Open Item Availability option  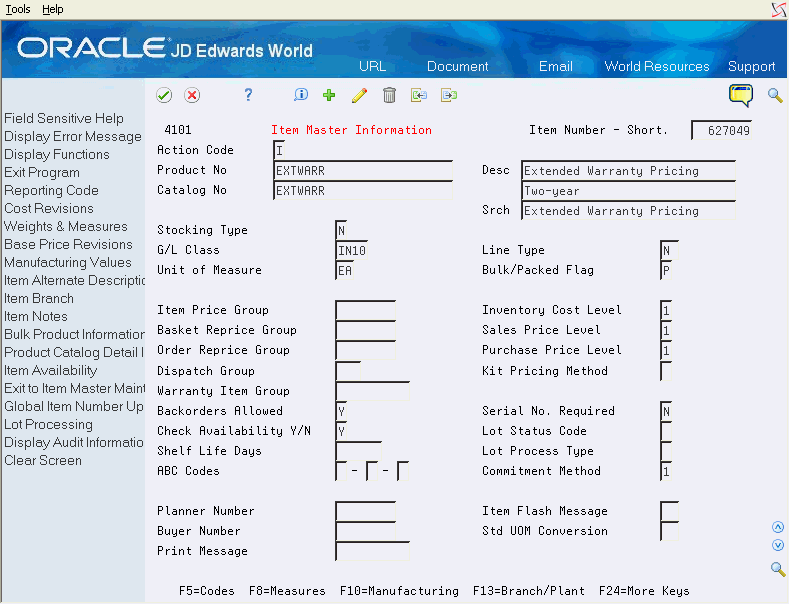51,370
